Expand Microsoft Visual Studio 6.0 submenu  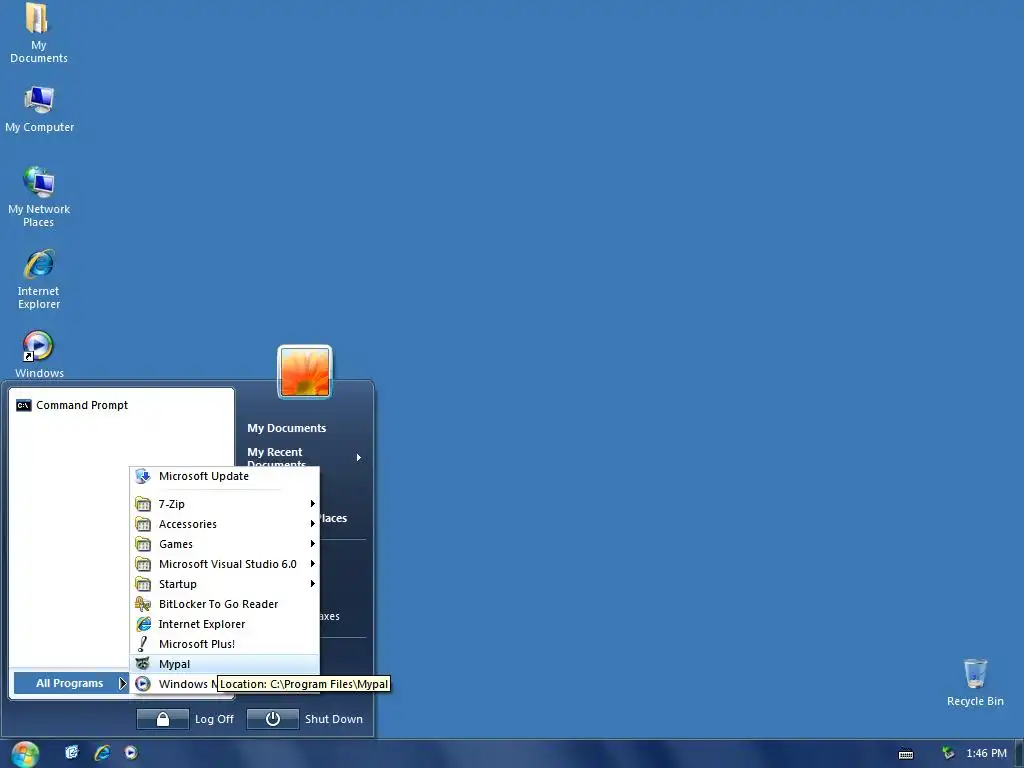click(x=225, y=564)
